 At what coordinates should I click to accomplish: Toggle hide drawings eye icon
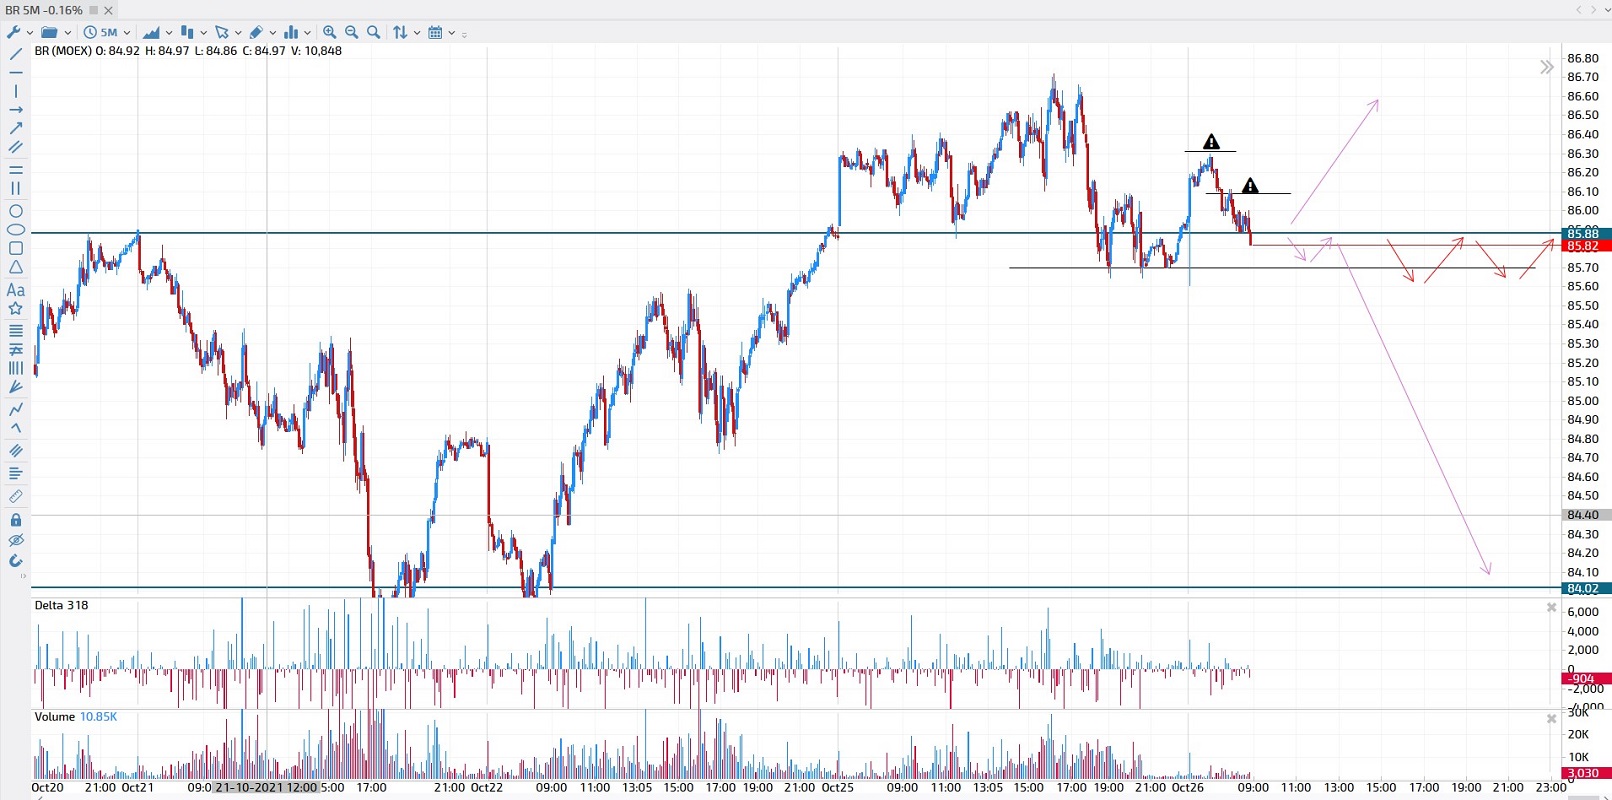[15, 540]
